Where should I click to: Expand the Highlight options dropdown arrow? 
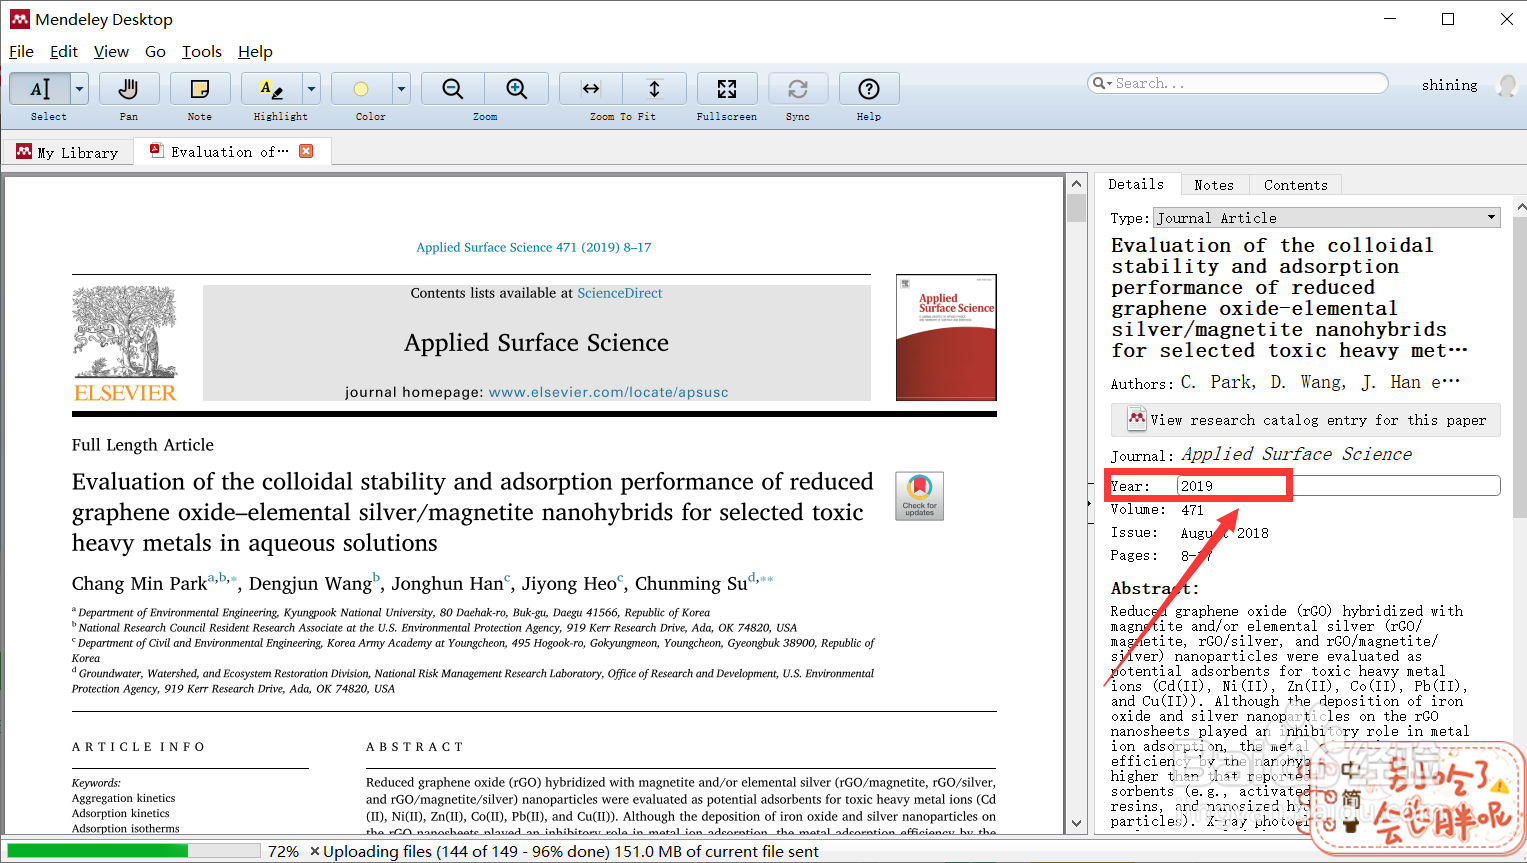click(x=311, y=89)
